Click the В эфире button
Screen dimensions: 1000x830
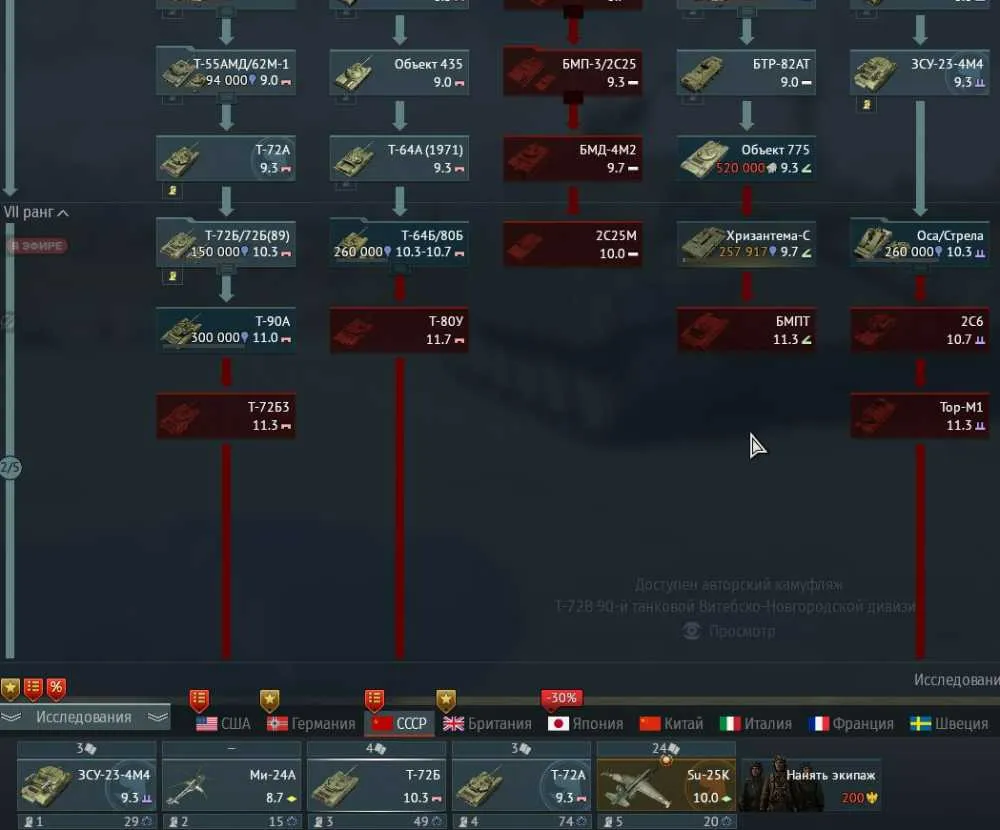[37, 246]
